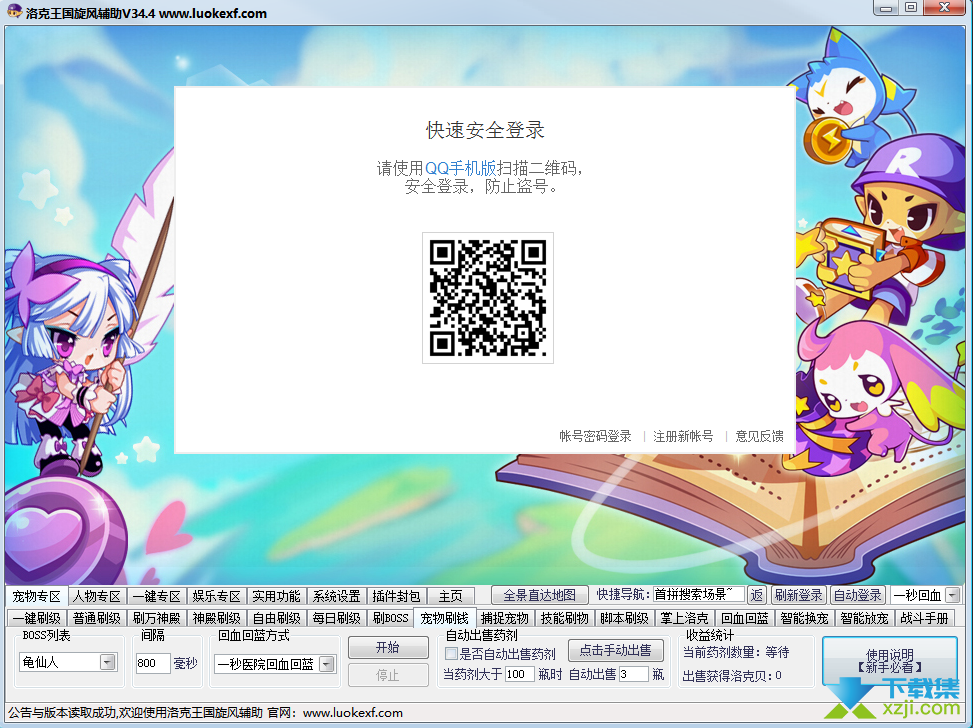Image resolution: width=973 pixels, height=728 pixels.
Task: Open the 系统设置 tab
Action: point(337,596)
